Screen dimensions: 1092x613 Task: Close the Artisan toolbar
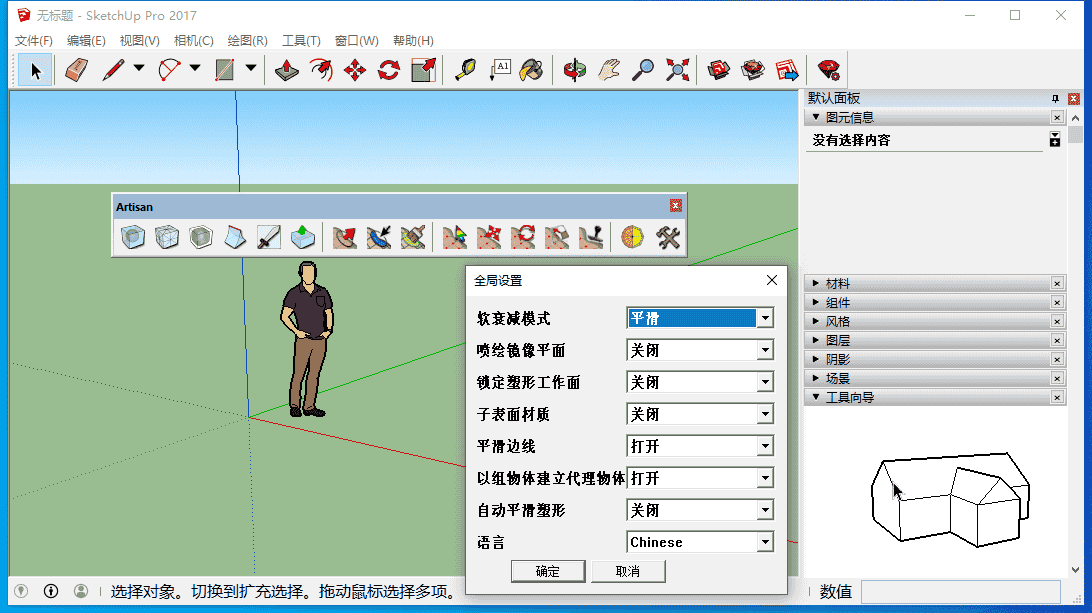(676, 205)
